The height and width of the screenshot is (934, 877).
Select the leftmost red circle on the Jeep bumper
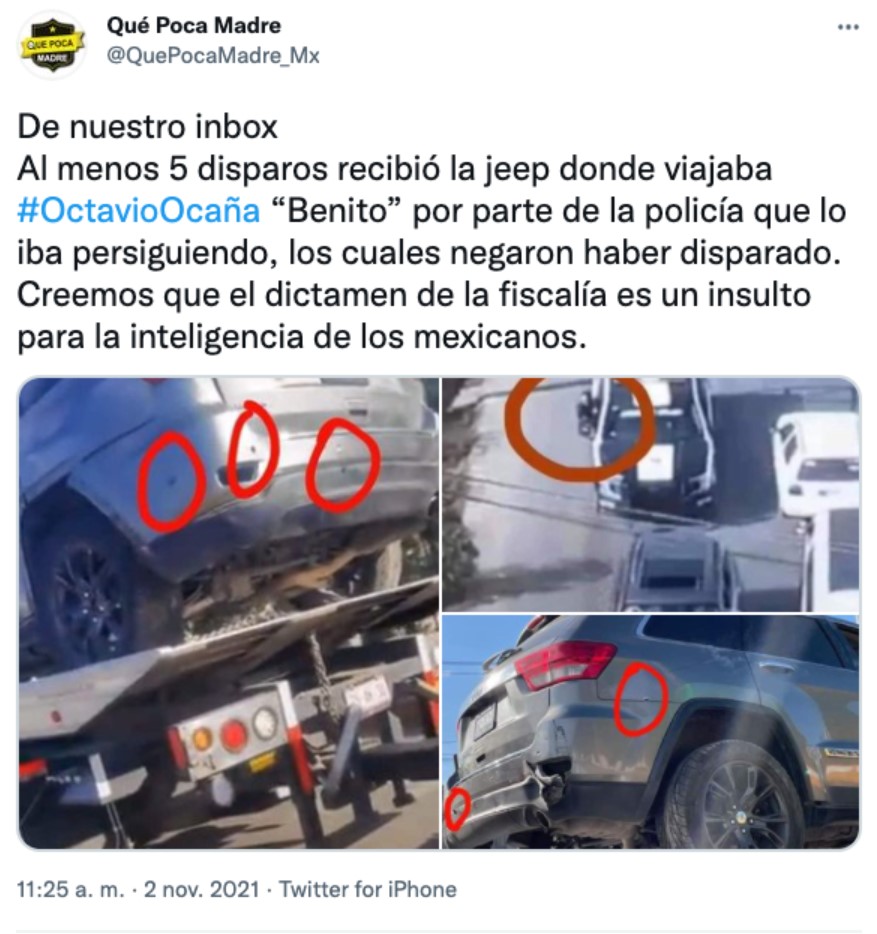[171, 482]
